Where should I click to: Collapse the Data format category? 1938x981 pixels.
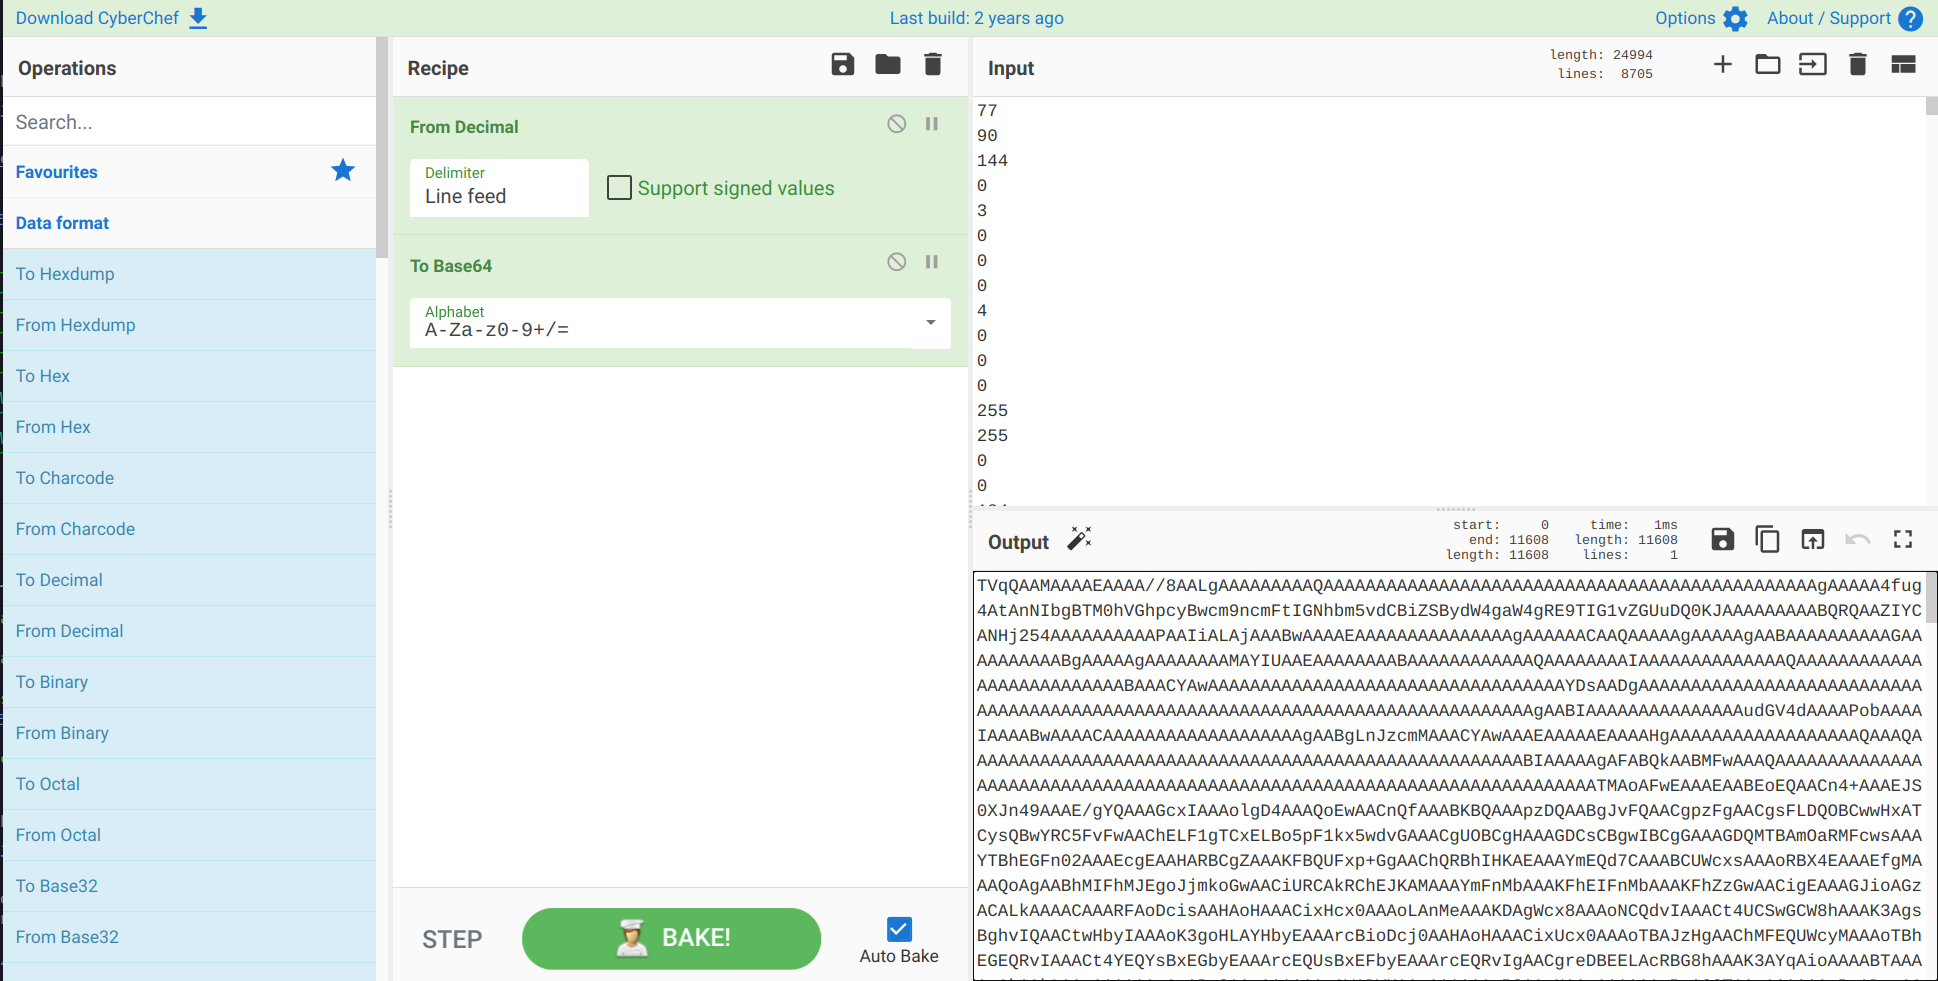(190, 223)
